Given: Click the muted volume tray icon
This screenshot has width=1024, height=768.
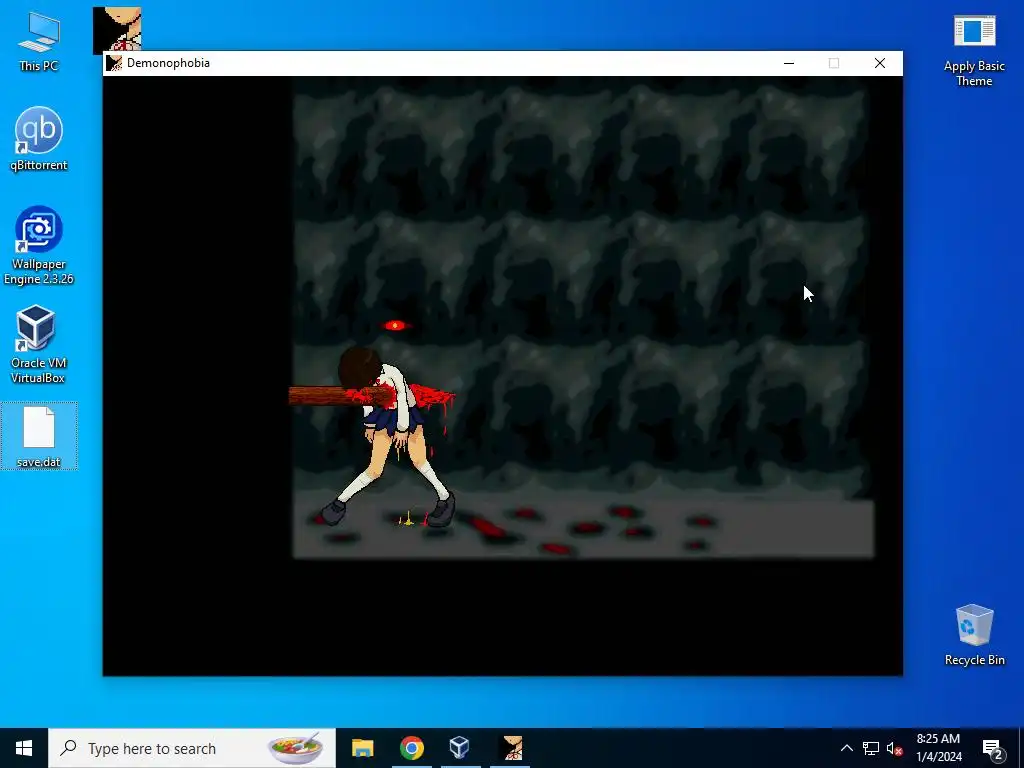Looking at the screenshot, I should (894, 748).
